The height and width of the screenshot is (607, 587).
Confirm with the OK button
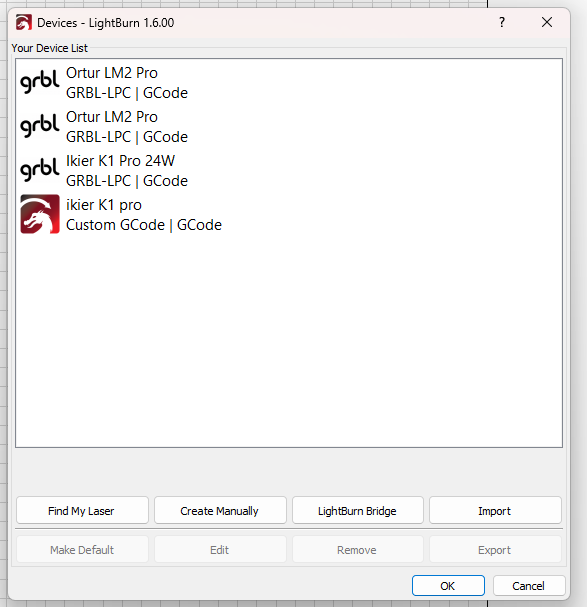pos(448,586)
